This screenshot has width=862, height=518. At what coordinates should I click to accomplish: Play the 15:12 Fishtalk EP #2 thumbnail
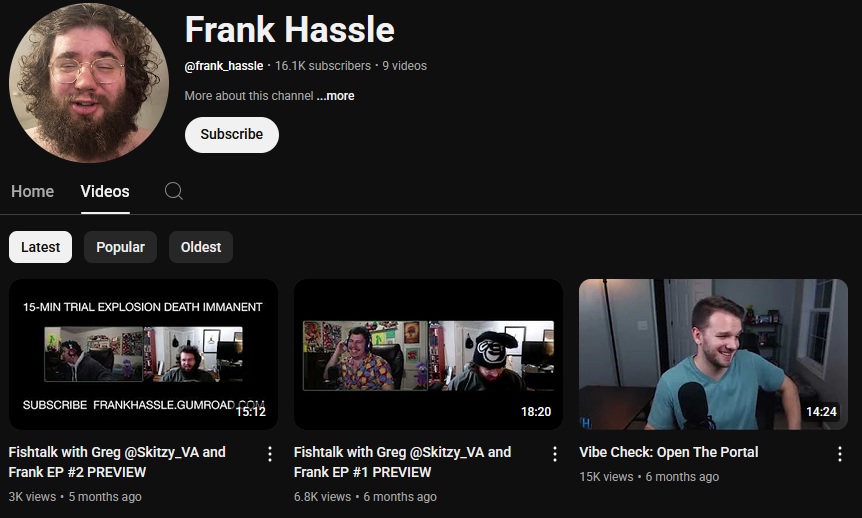tap(143, 354)
